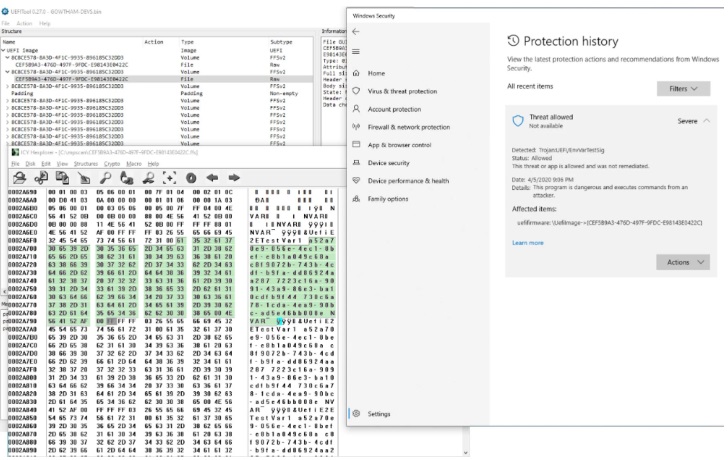
Task: Select Device security in sidebar
Action: [x=388, y=163]
